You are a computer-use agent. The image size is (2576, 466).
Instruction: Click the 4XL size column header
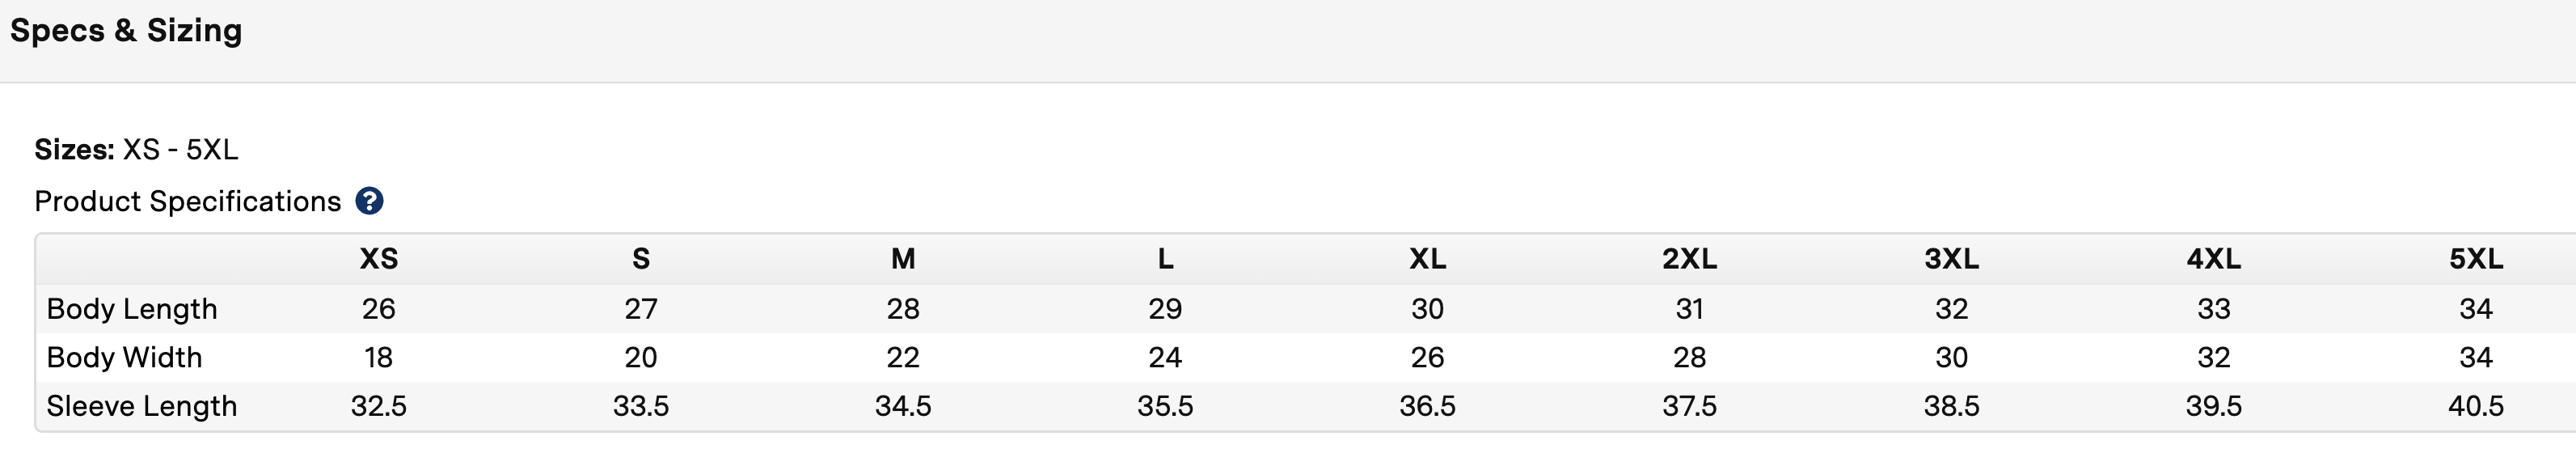coord(2213,259)
